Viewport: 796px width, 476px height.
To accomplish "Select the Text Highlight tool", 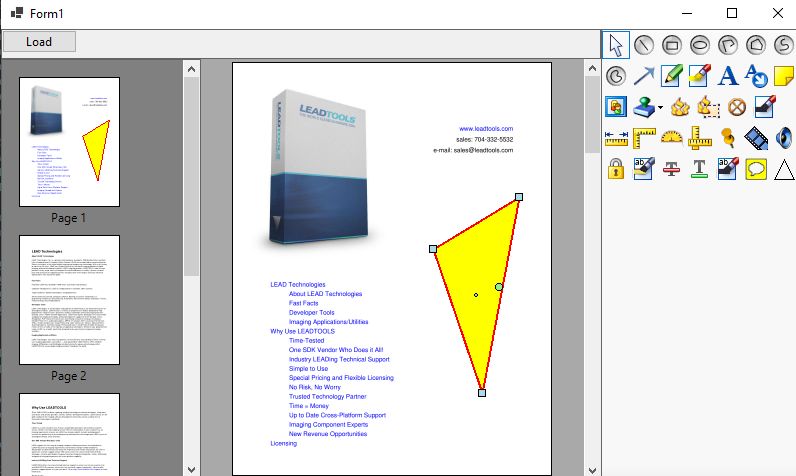I will point(644,169).
